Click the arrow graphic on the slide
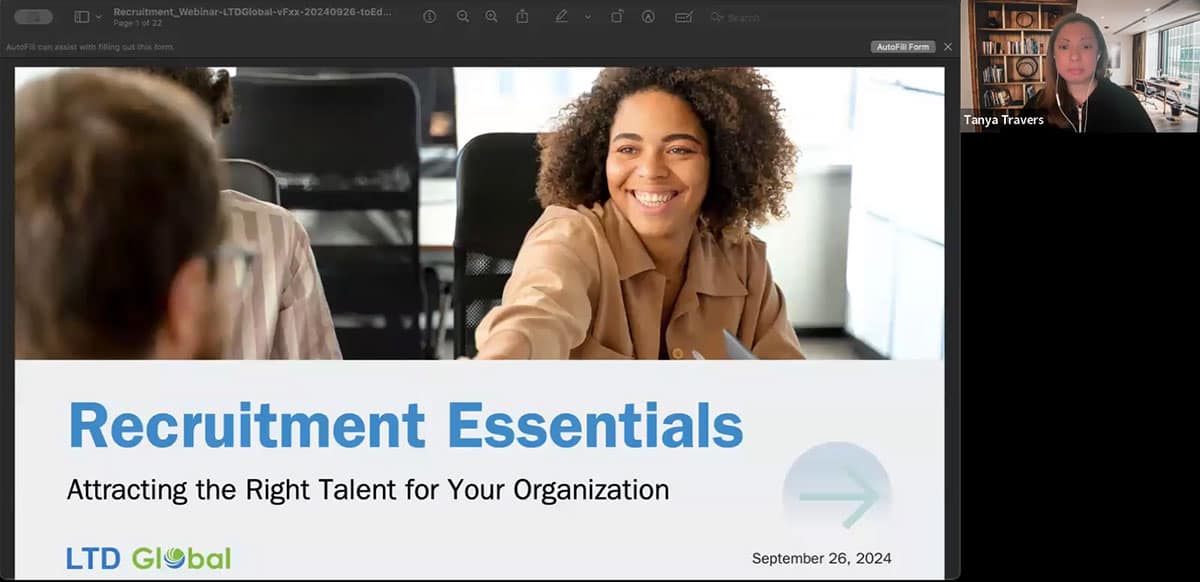Screen dimensions: 1200x582 838,494
